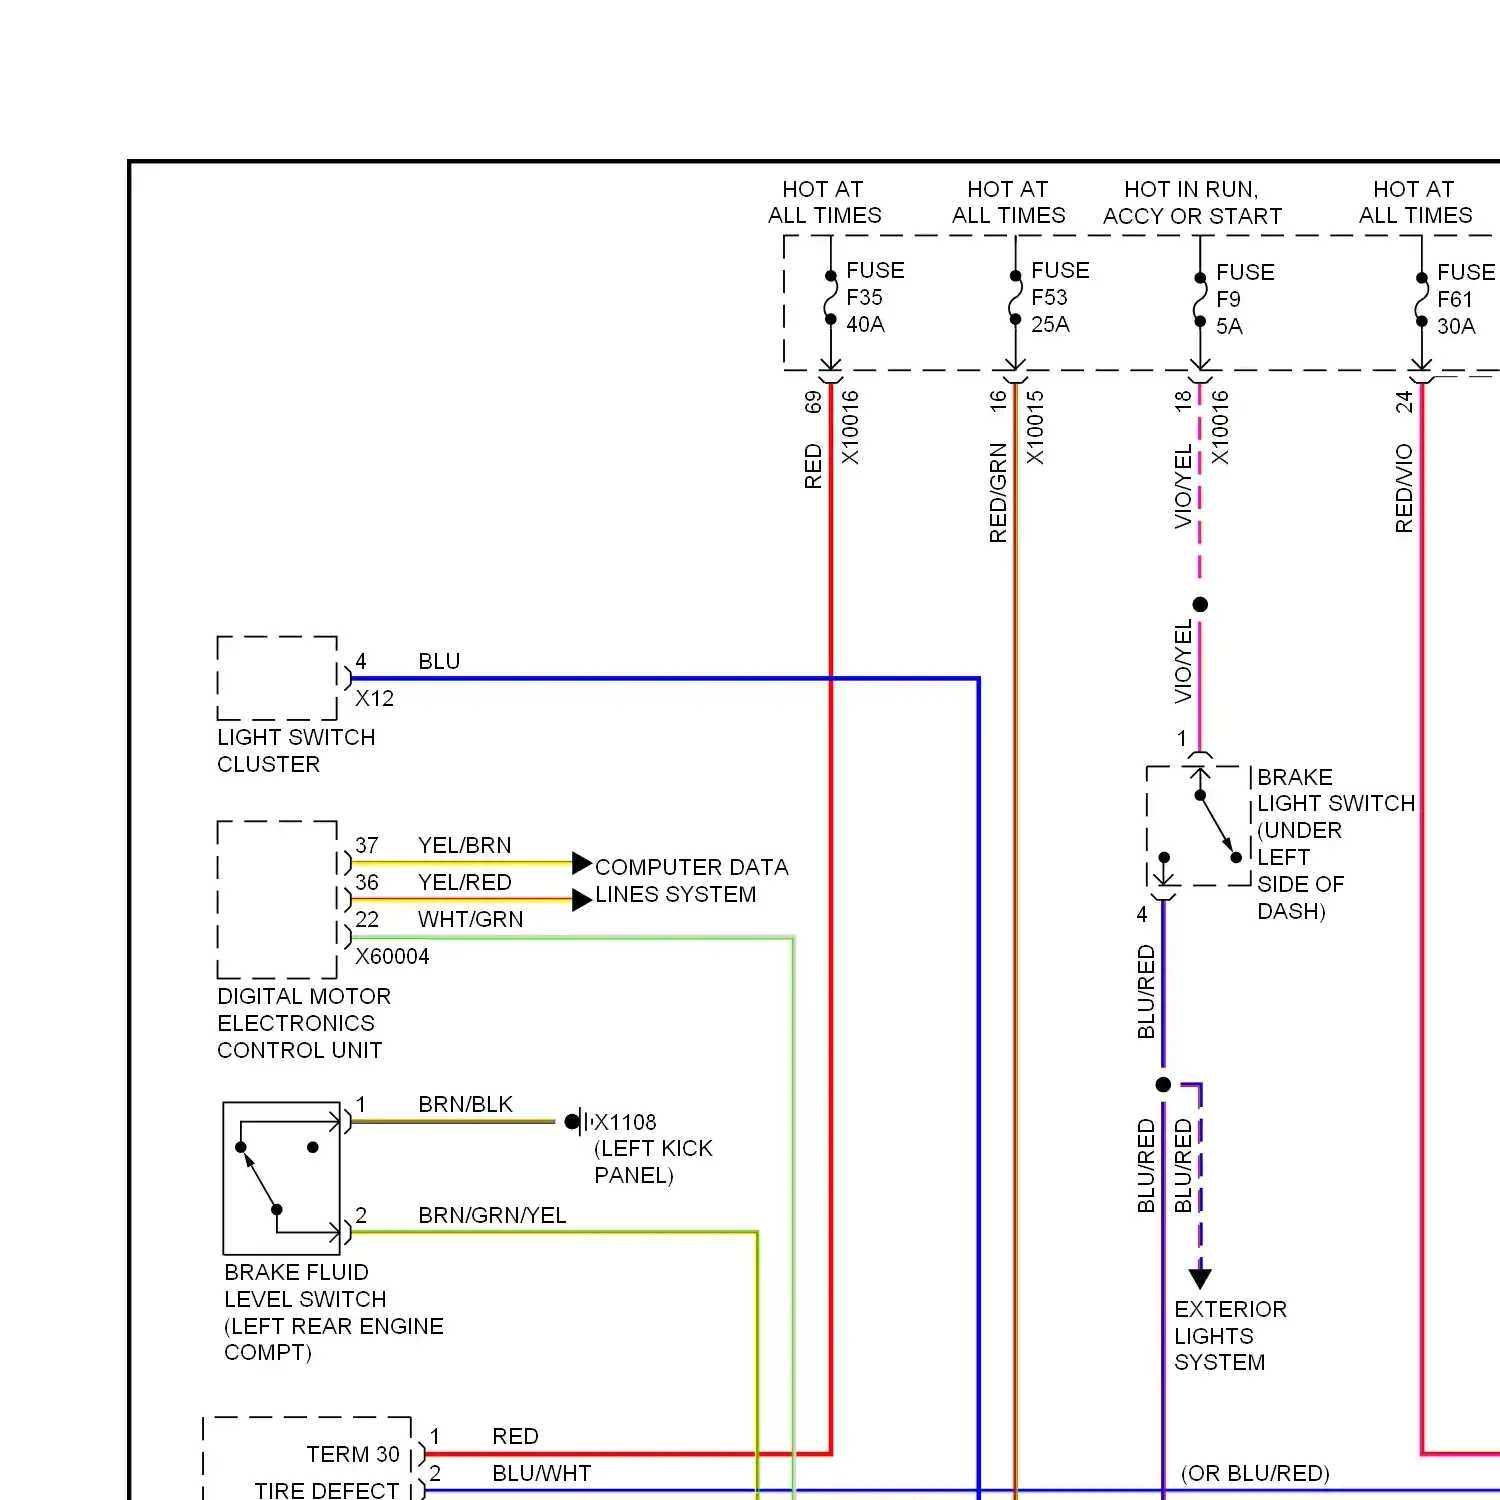Click the fuse F9 symbol

[x=1200, y=299]
